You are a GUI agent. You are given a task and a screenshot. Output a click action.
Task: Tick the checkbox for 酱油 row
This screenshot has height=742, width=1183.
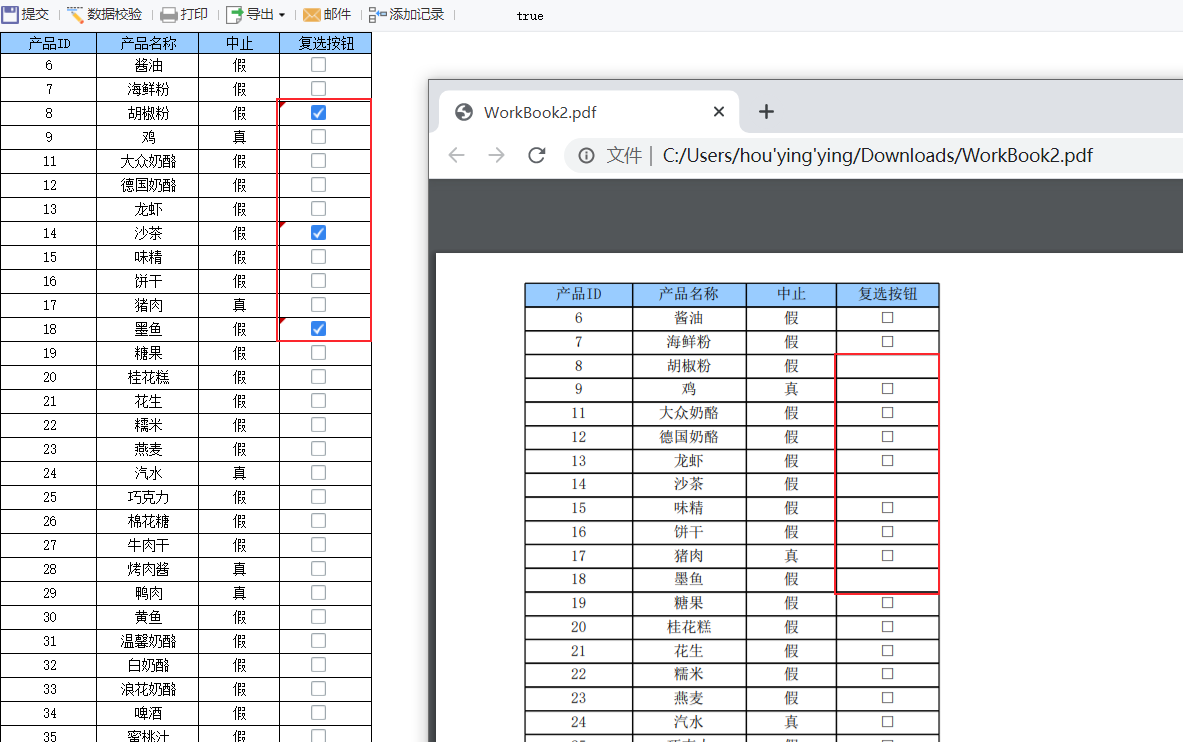tap(318, 65)
